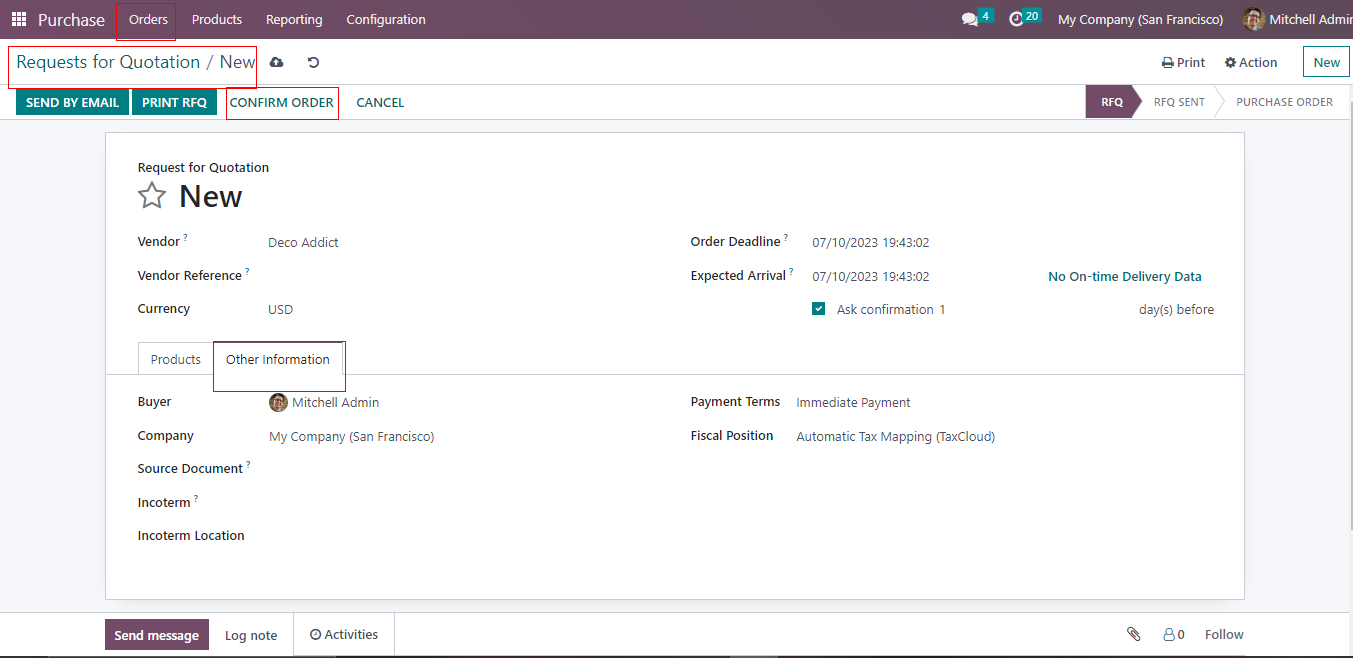This screenshot has height=658, width=1353.
Task: Open the Action gear dropdown
Action: pos(1251,62)
